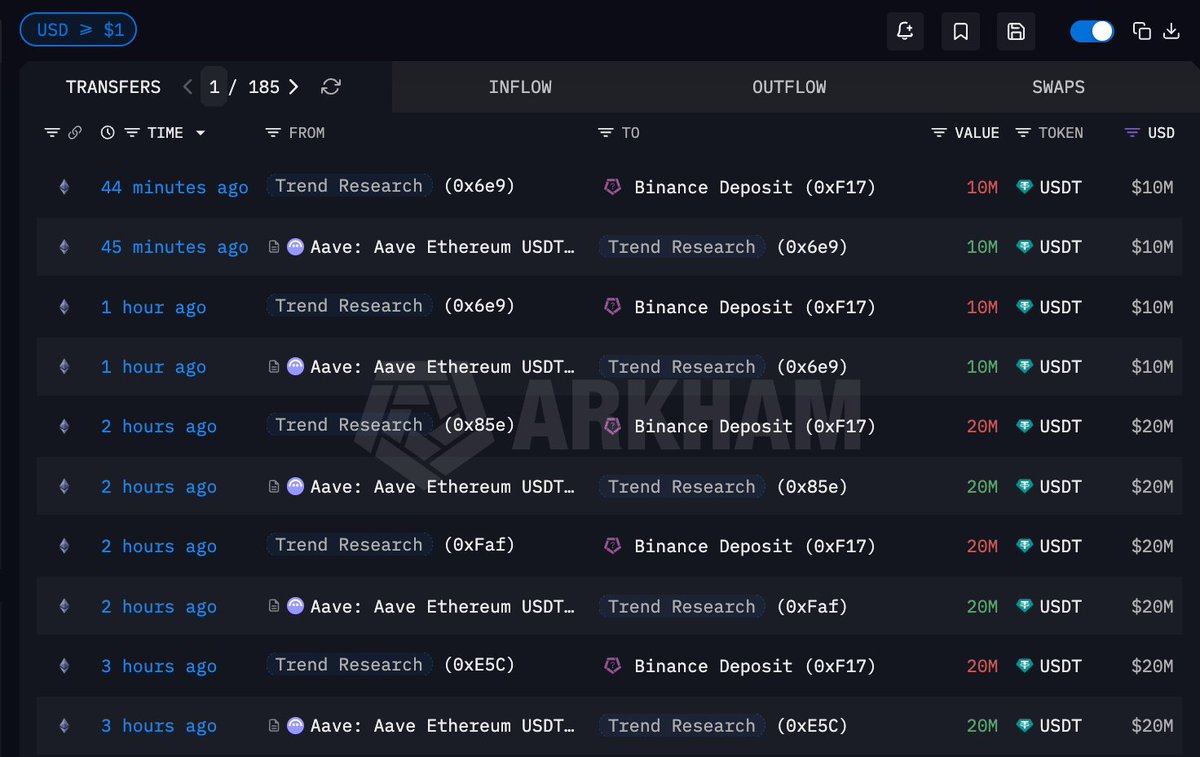
Task: Click the link chain icon in the header
Action: 74,133
